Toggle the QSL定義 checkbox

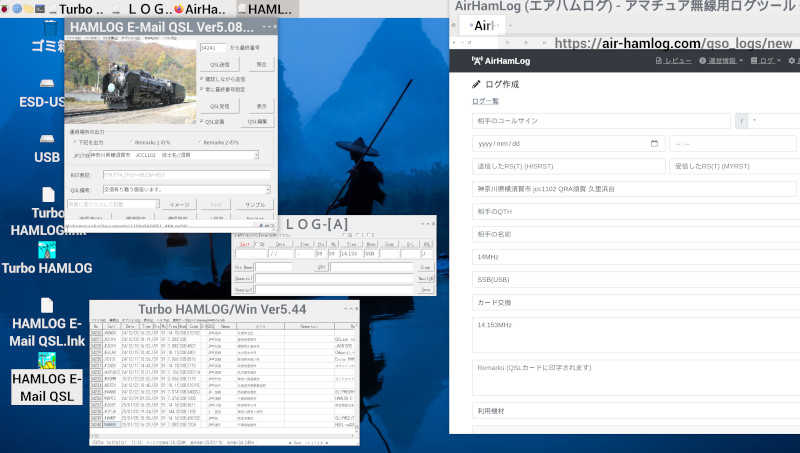click(x=202, y=121)
